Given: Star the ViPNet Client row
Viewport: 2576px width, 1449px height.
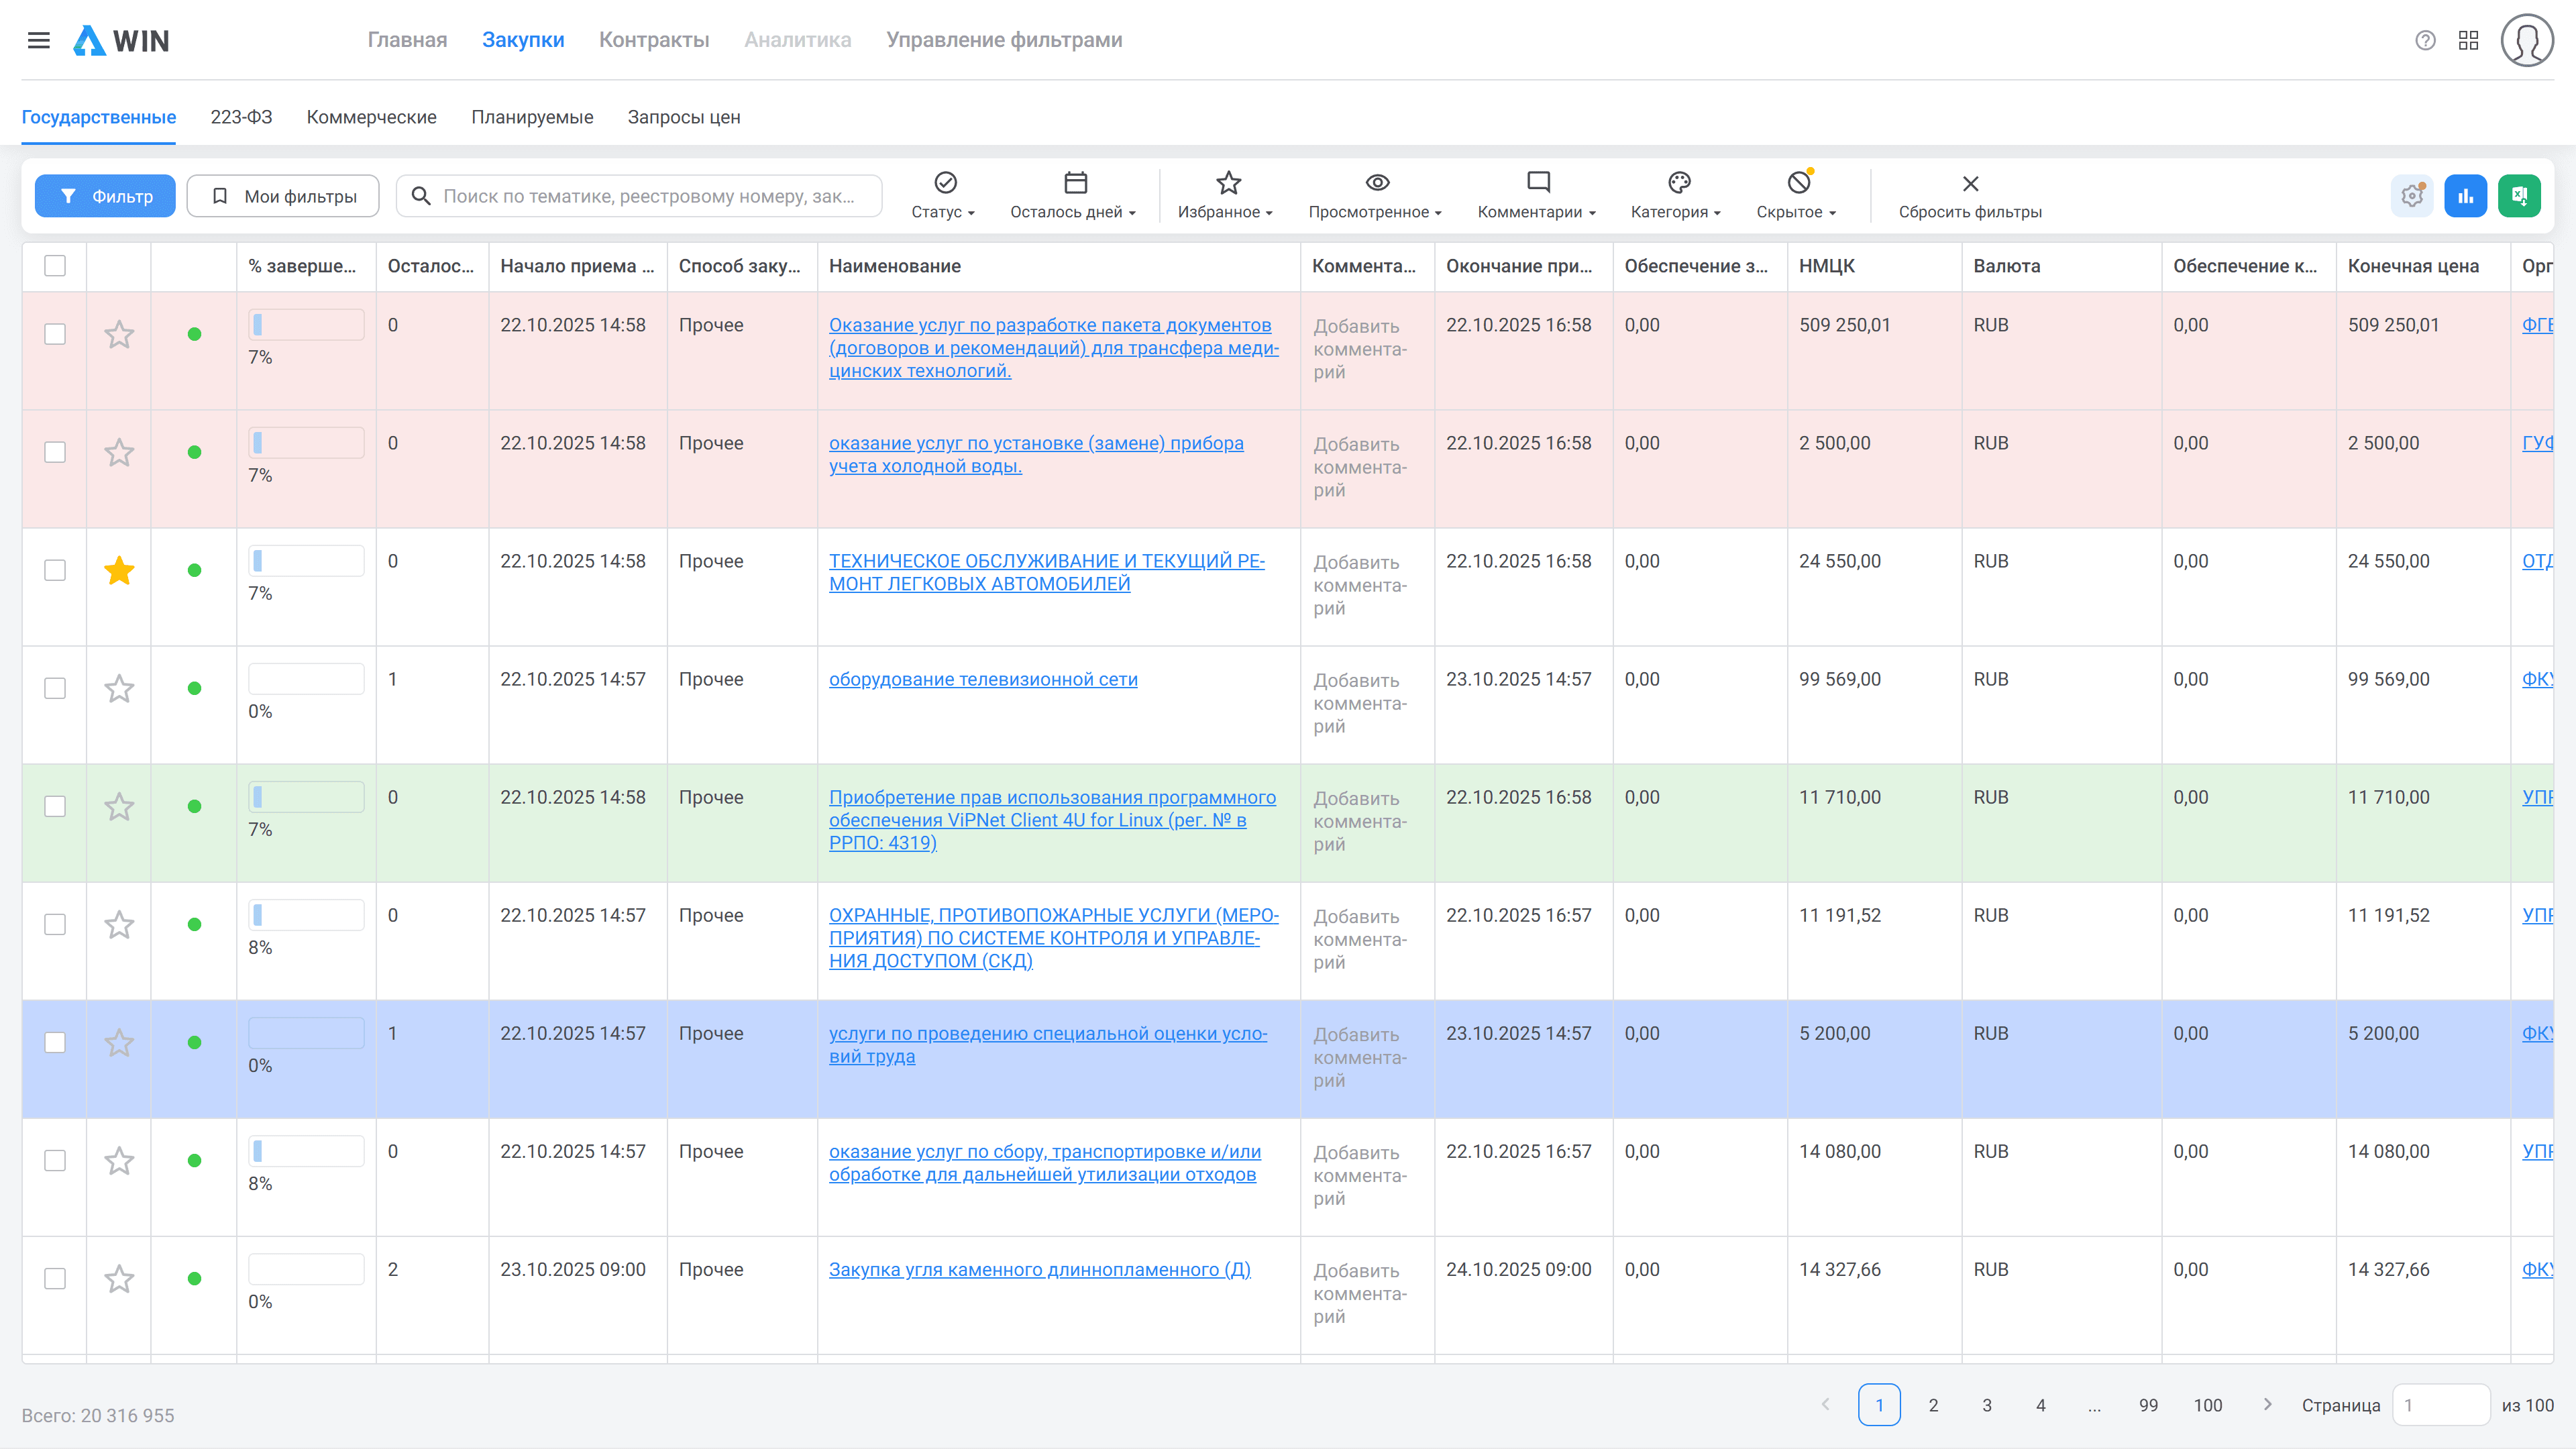Looking at the screenshot, I should (119, 806).
